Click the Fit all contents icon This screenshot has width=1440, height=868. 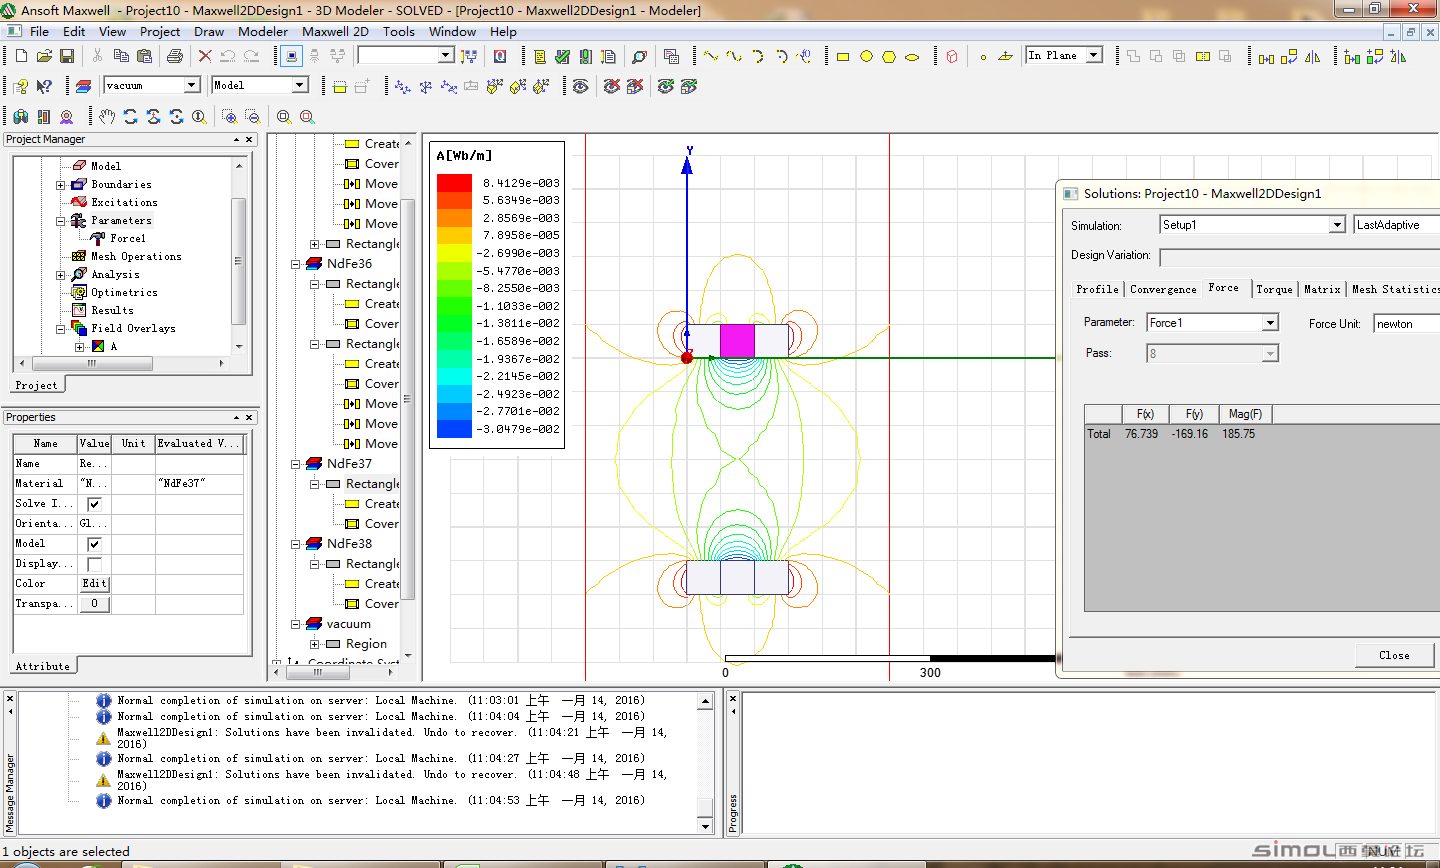click(284, 117)
